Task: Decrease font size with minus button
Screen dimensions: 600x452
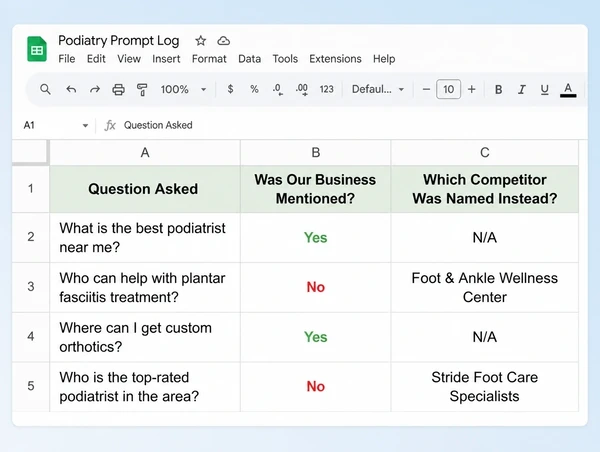Action: (426, 89)
